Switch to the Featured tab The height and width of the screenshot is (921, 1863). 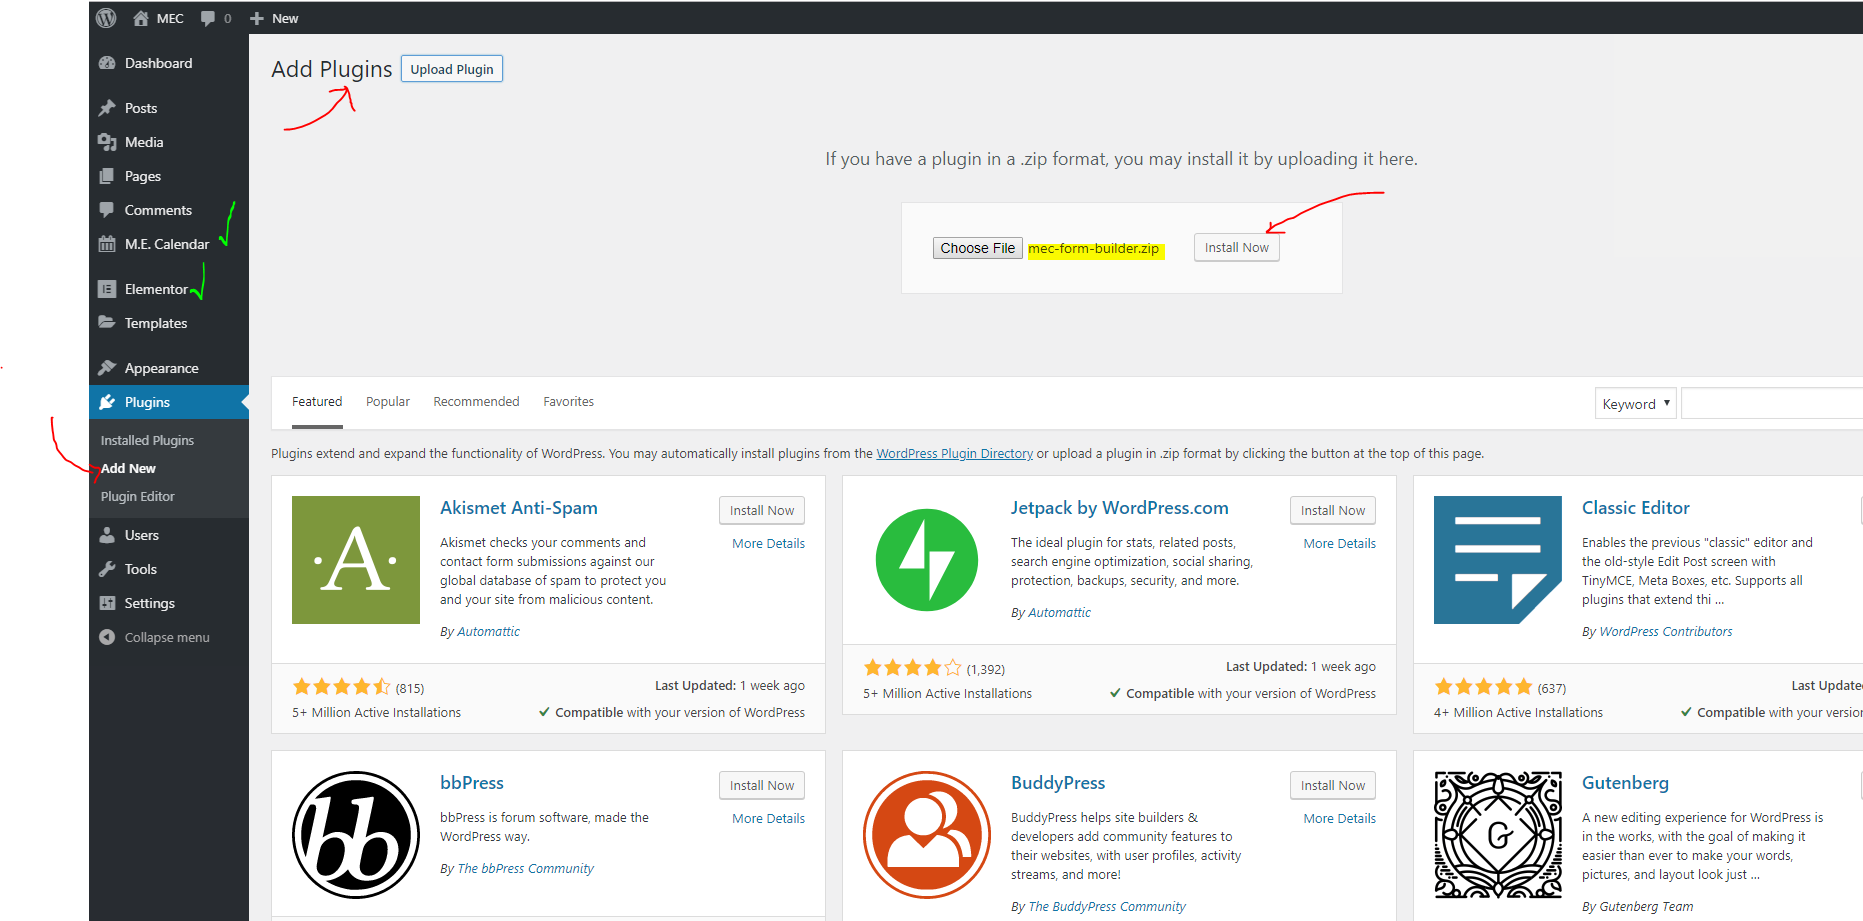[x=317, y=402]
